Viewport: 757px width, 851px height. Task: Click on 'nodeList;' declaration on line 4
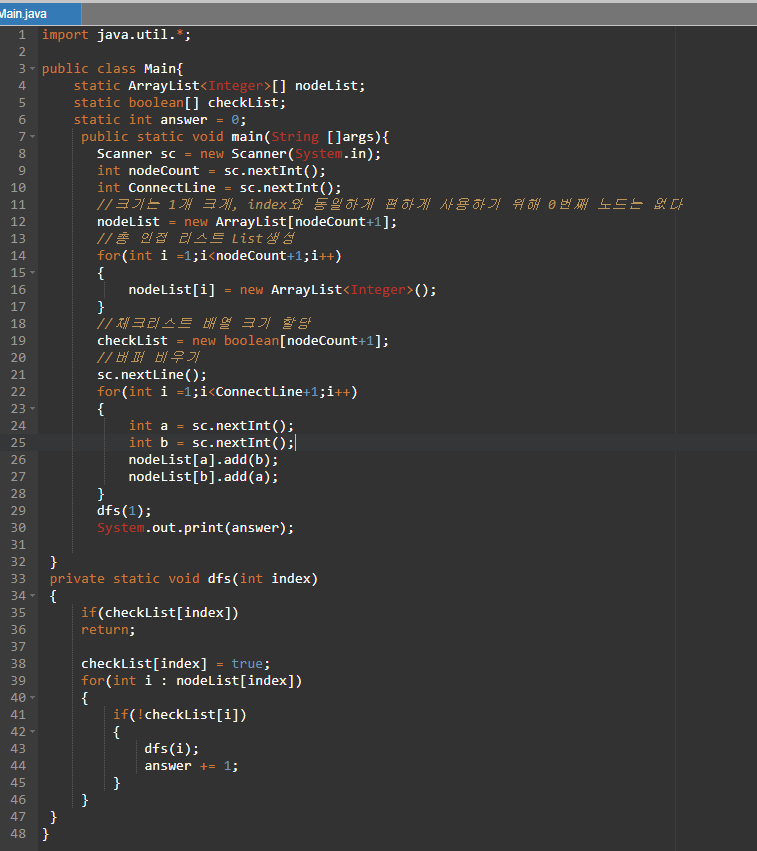click(x=330, y=86)
